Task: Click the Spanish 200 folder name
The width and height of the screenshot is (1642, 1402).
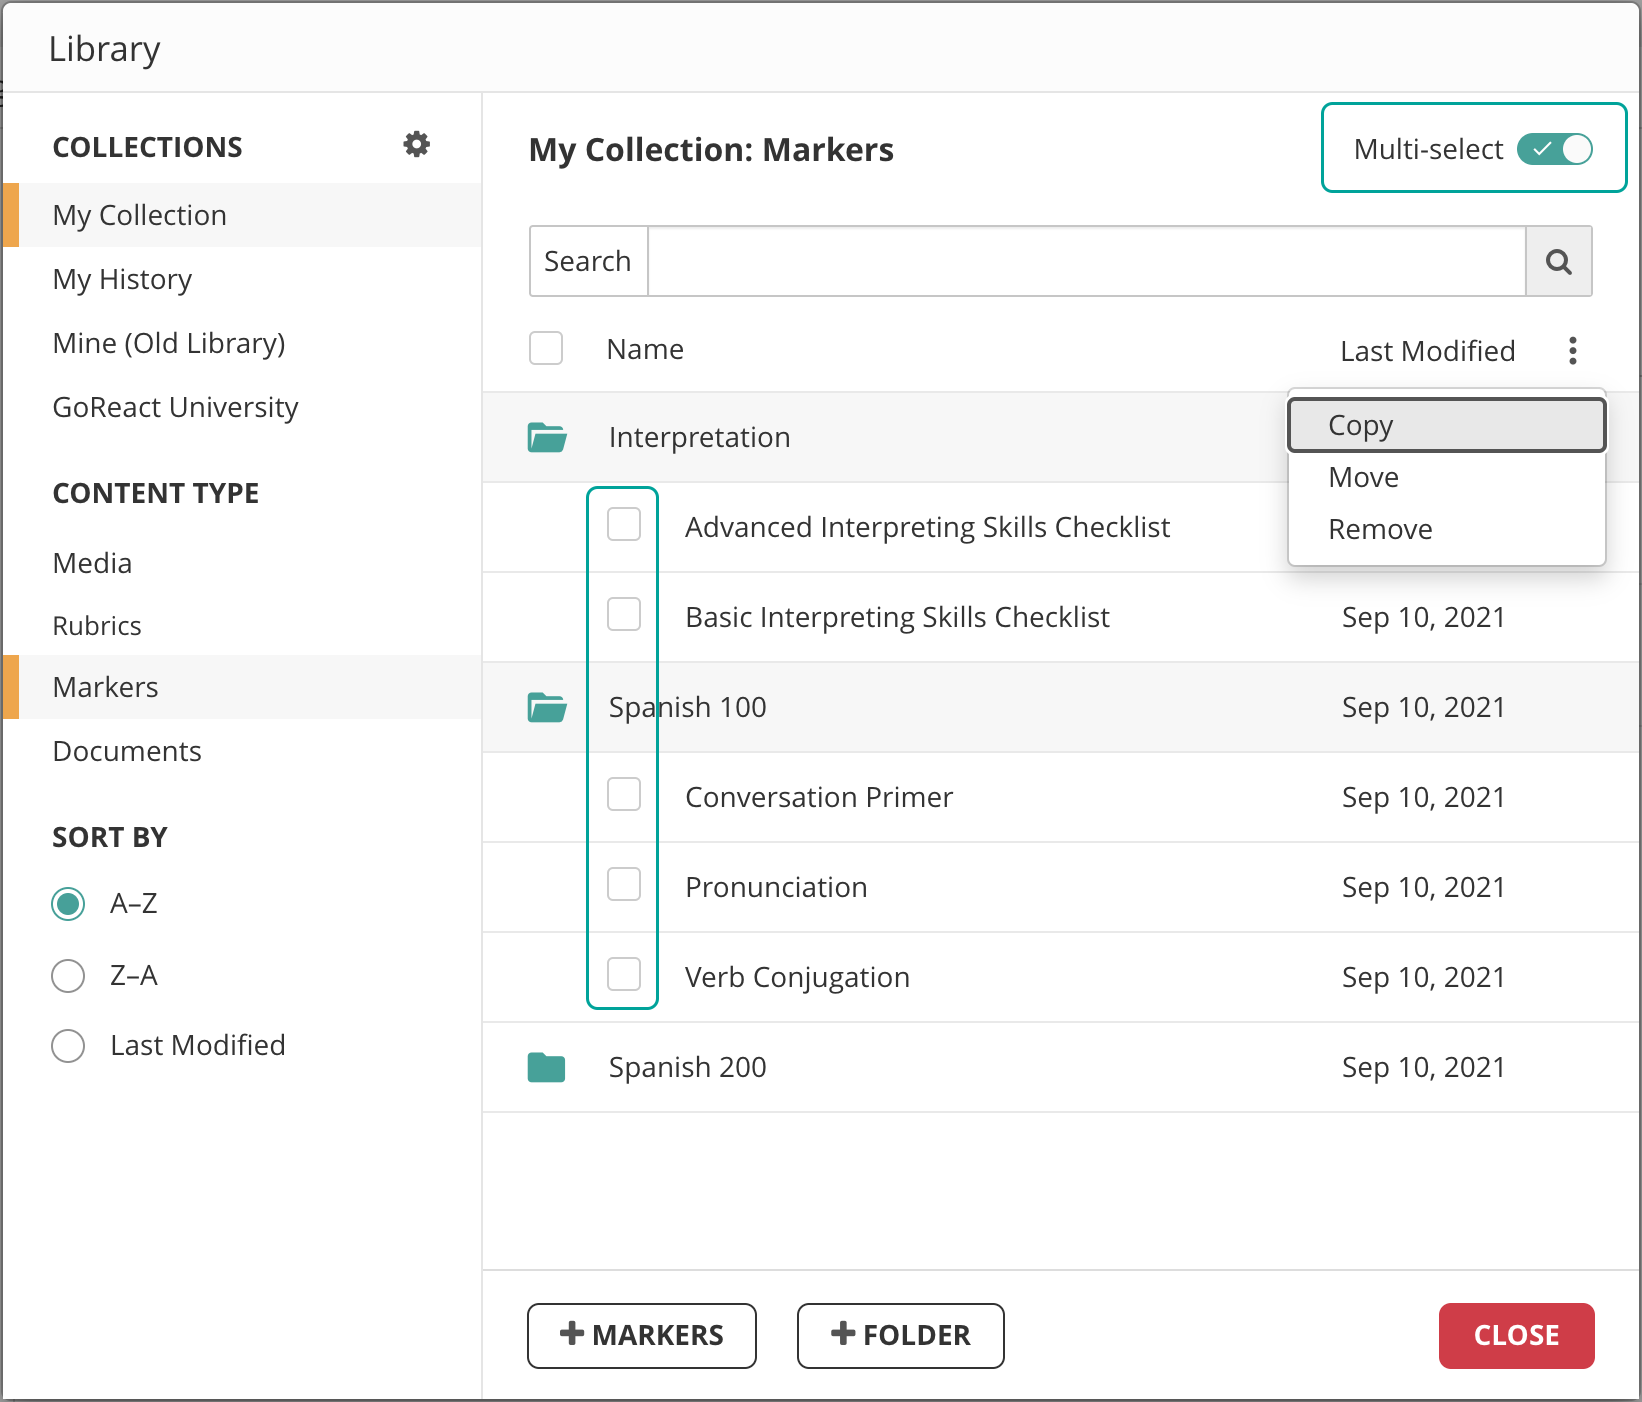Action: pos(687,1067)
